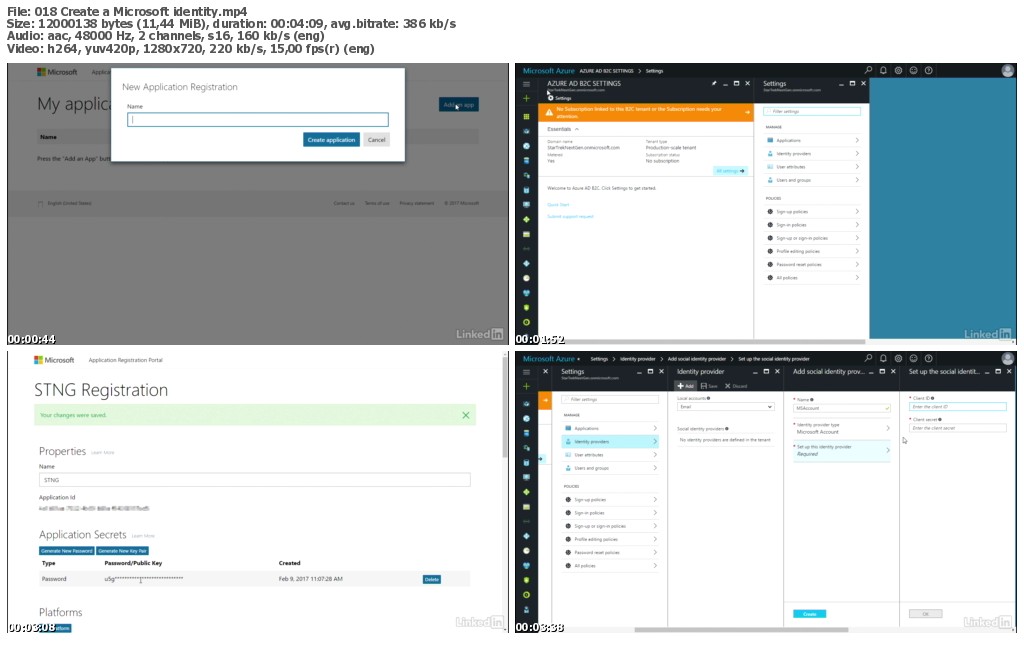1024x645 pixels.
Task: Click Settings command under AZURE AD B2C SETTINGS title
Action: point(560,98)
